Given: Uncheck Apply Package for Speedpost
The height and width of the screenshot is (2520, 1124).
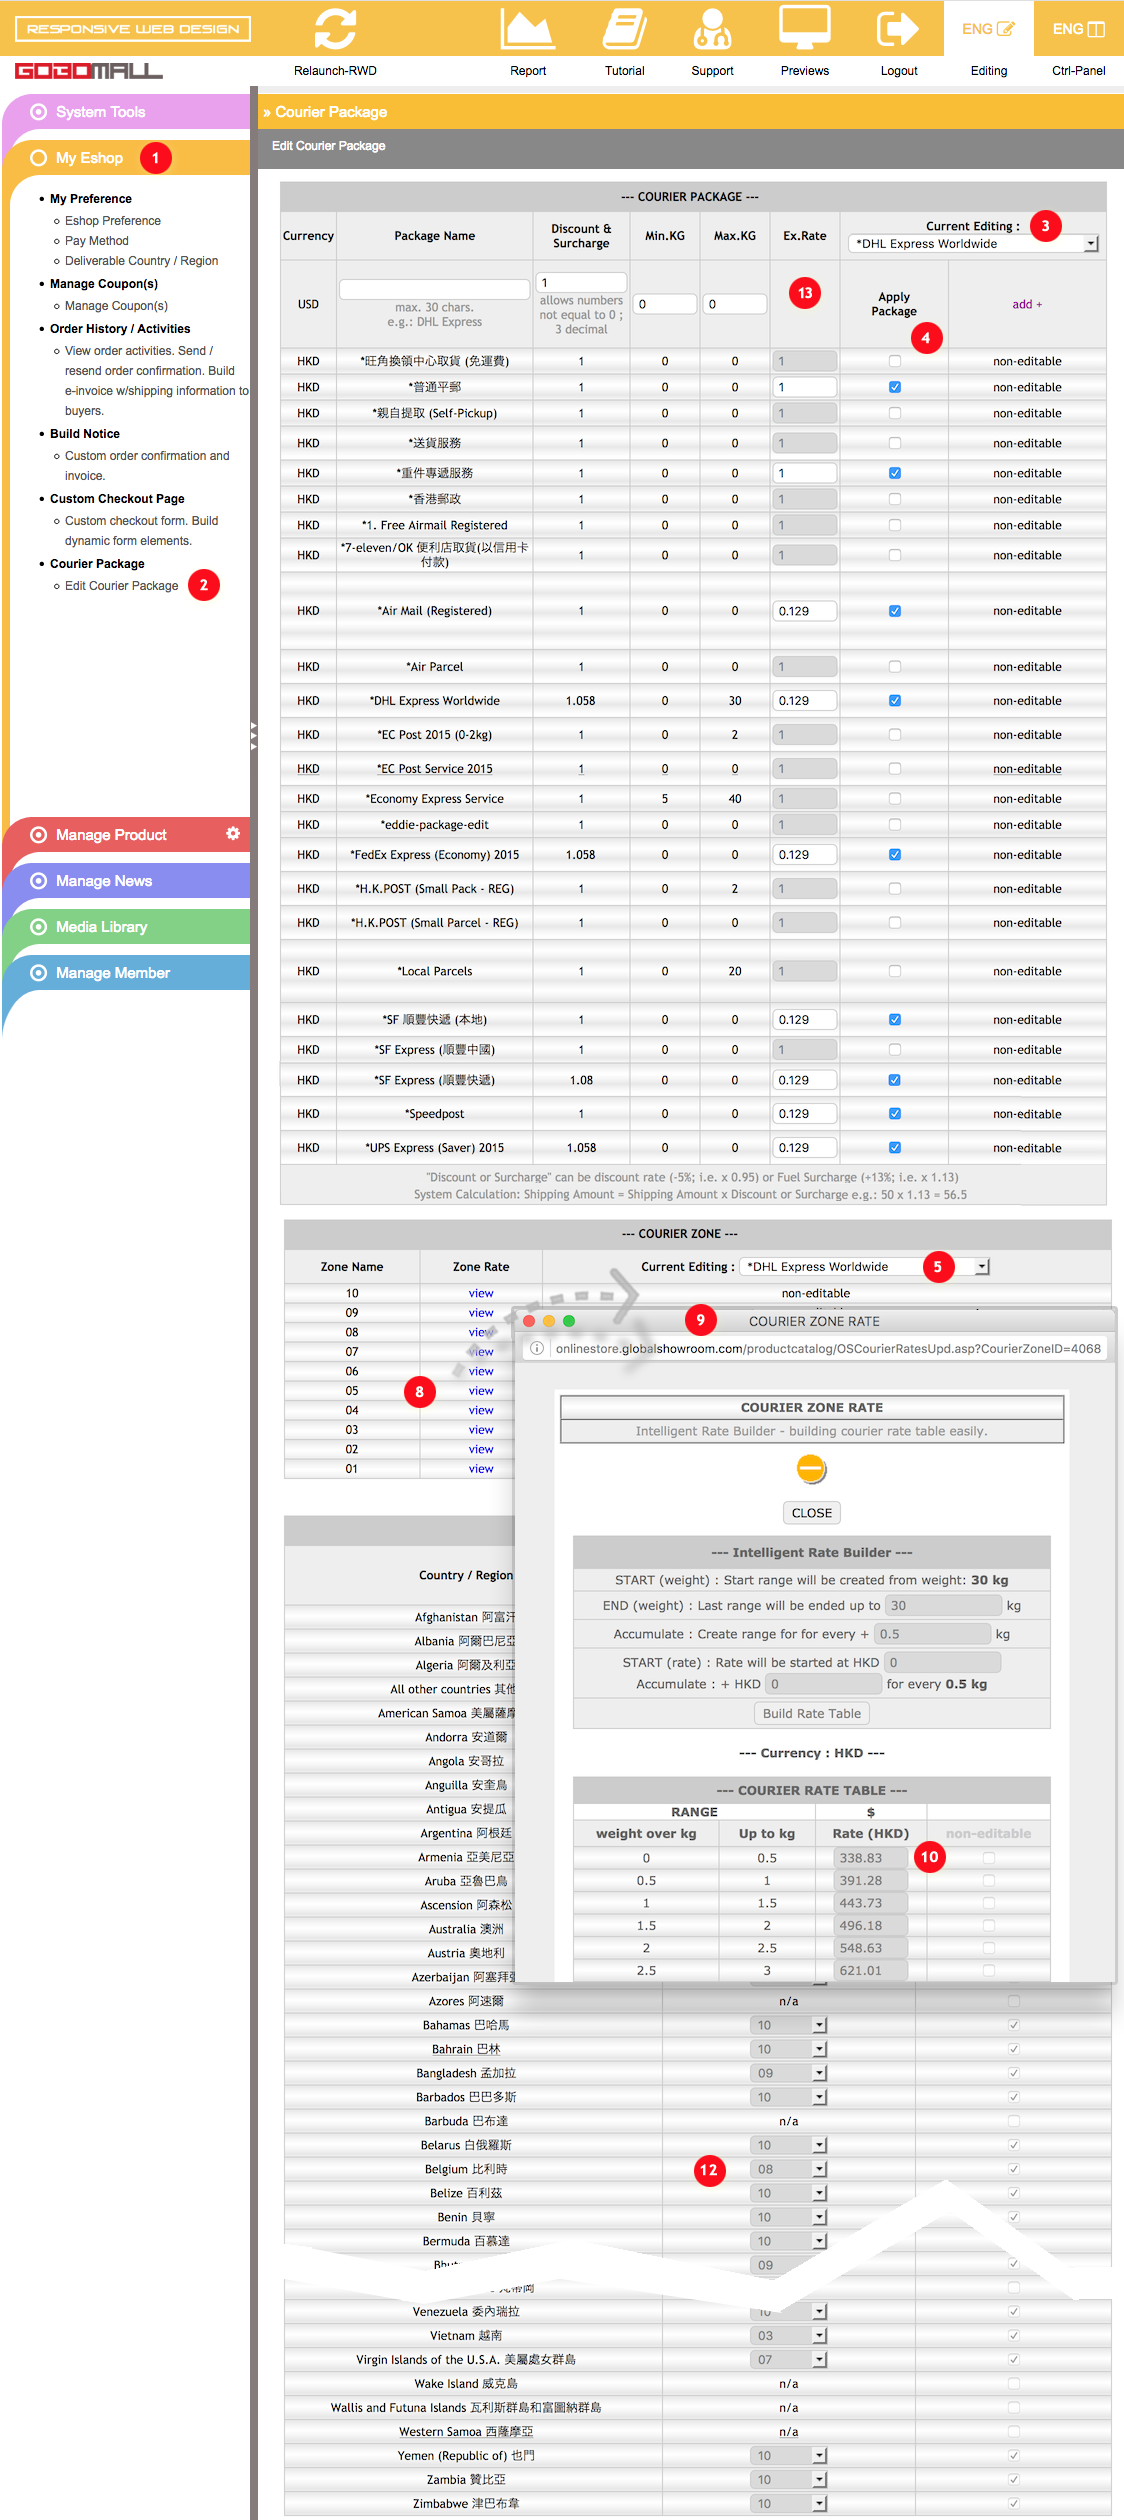Looking at the screenshot, I should (x=895, y=1114).
